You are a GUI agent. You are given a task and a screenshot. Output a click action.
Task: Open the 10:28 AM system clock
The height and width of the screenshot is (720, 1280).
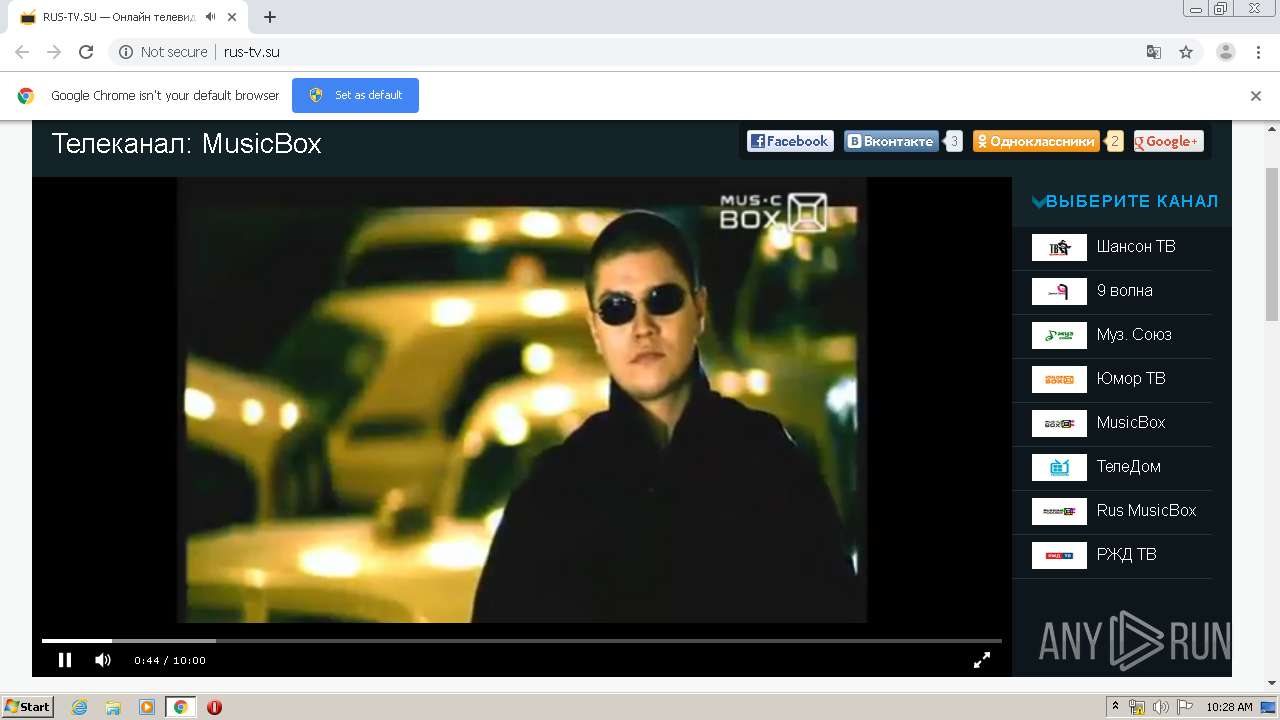(1229, 707)
